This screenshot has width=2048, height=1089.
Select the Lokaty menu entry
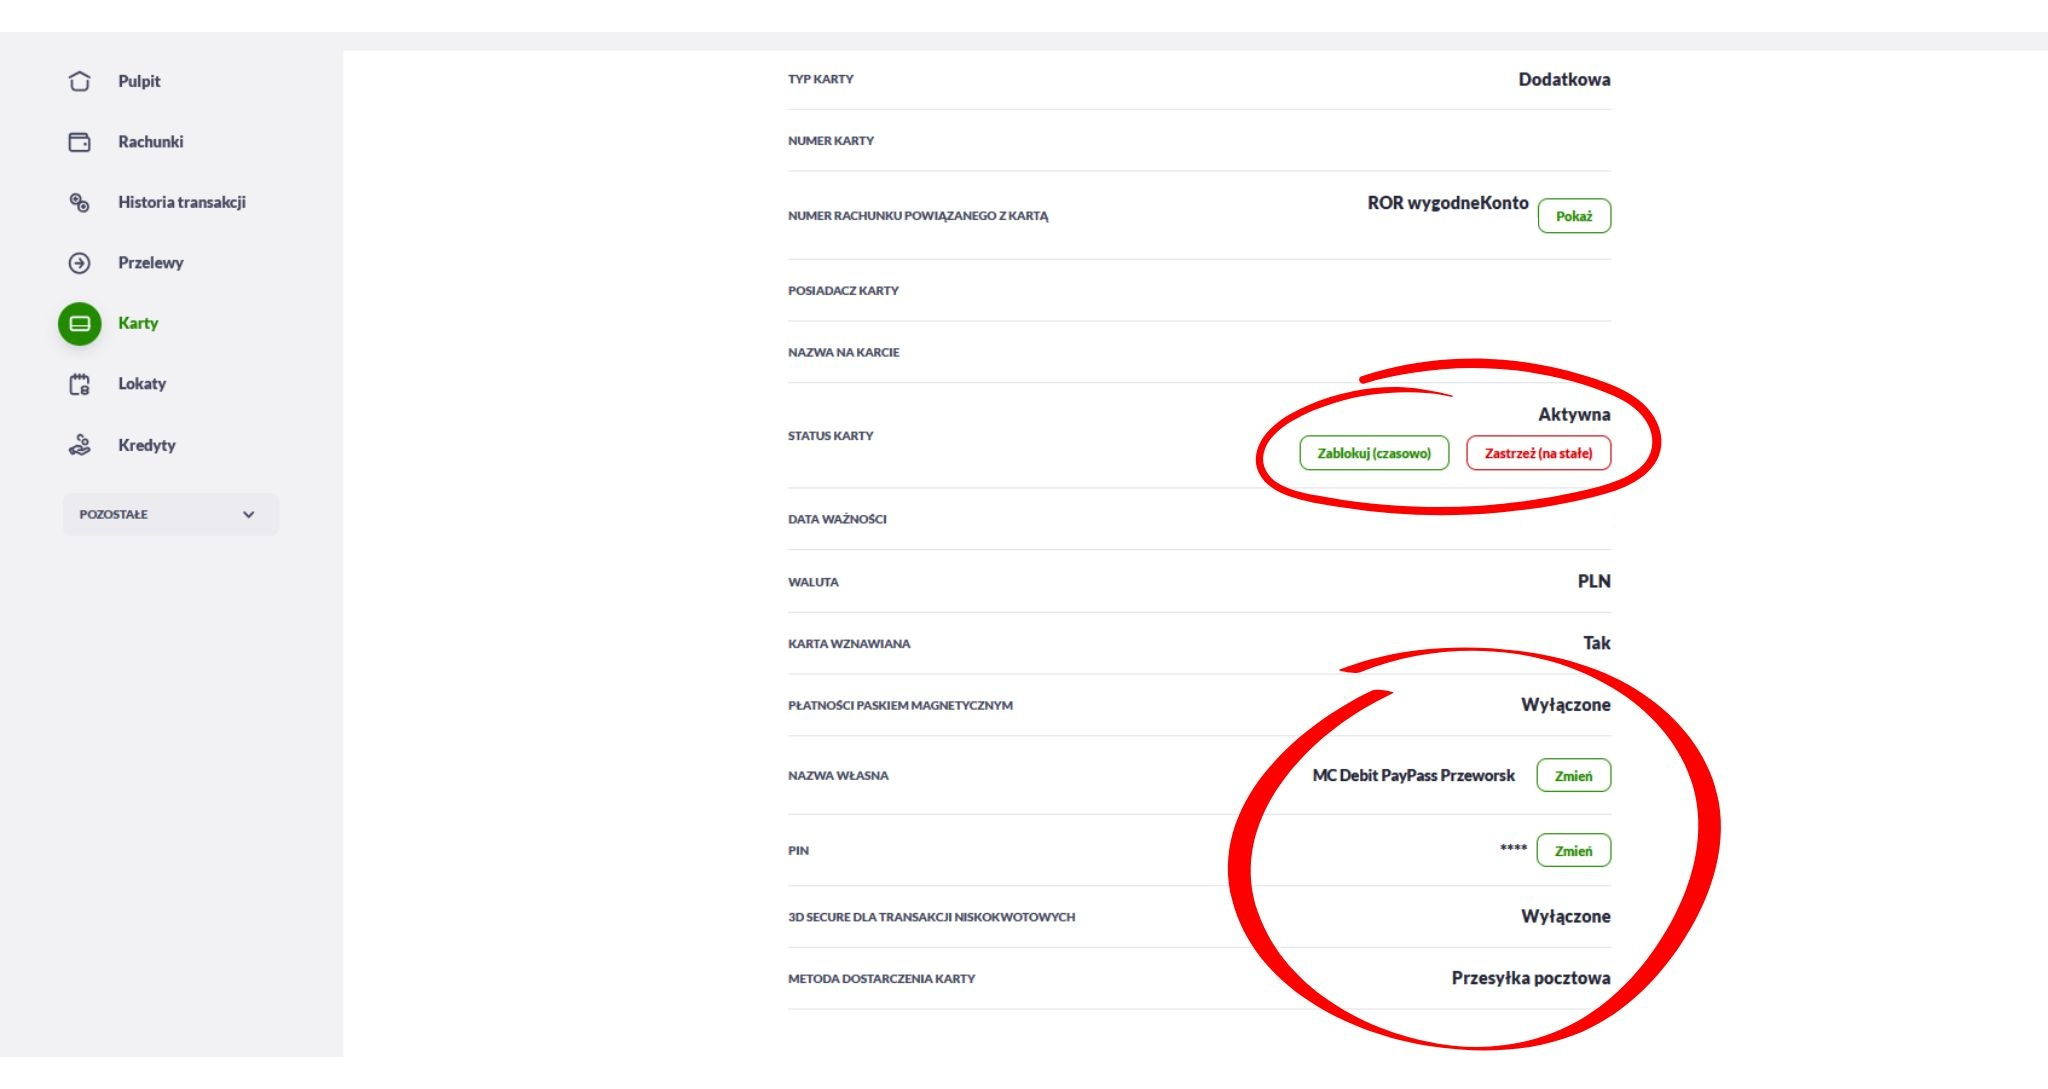click(142, 384)
